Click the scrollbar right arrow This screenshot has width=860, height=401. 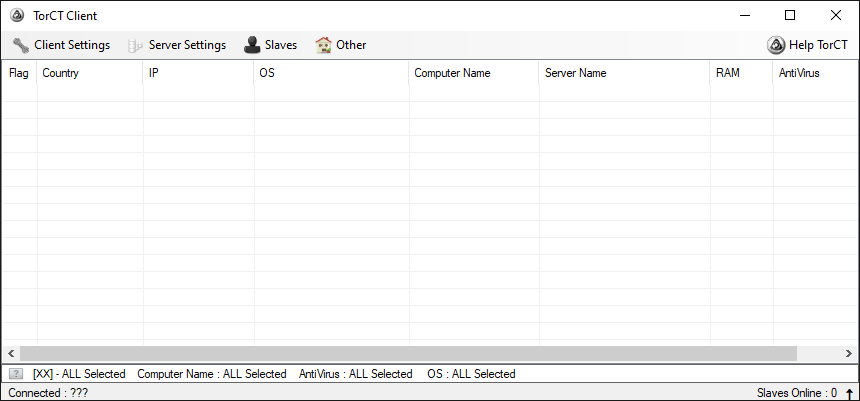coord(849,353)
